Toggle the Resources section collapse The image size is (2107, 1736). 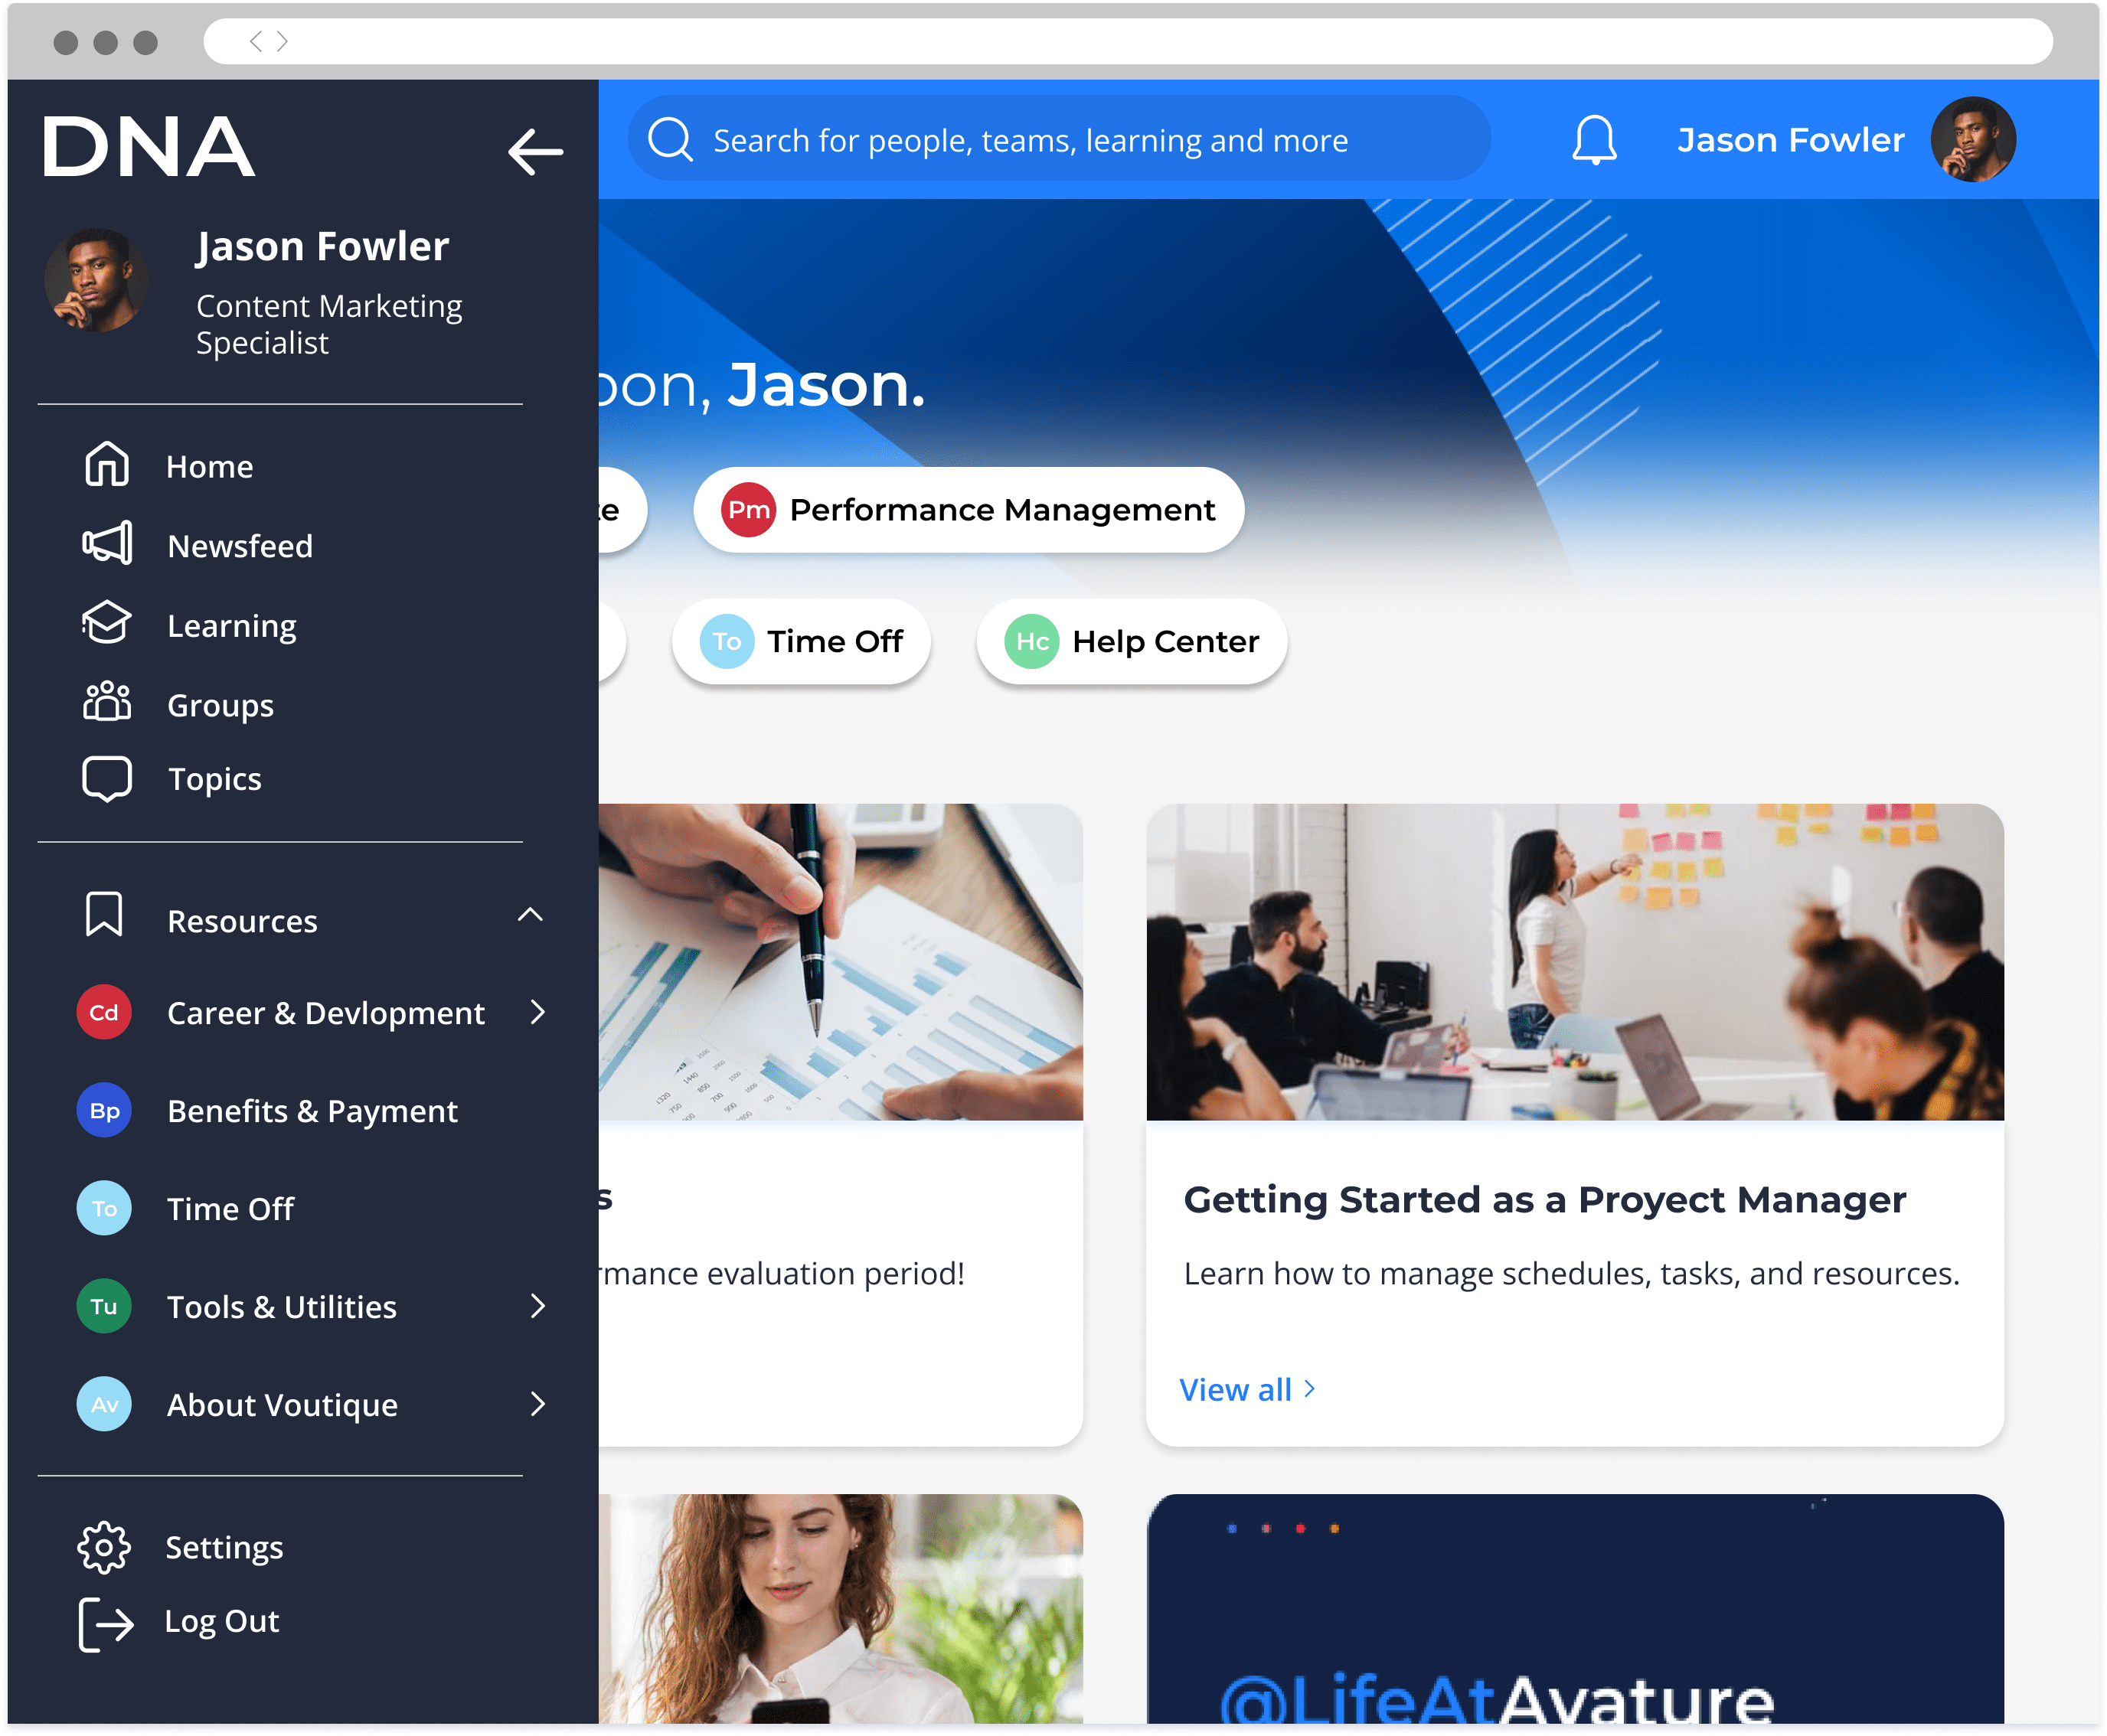coord(534,917)
